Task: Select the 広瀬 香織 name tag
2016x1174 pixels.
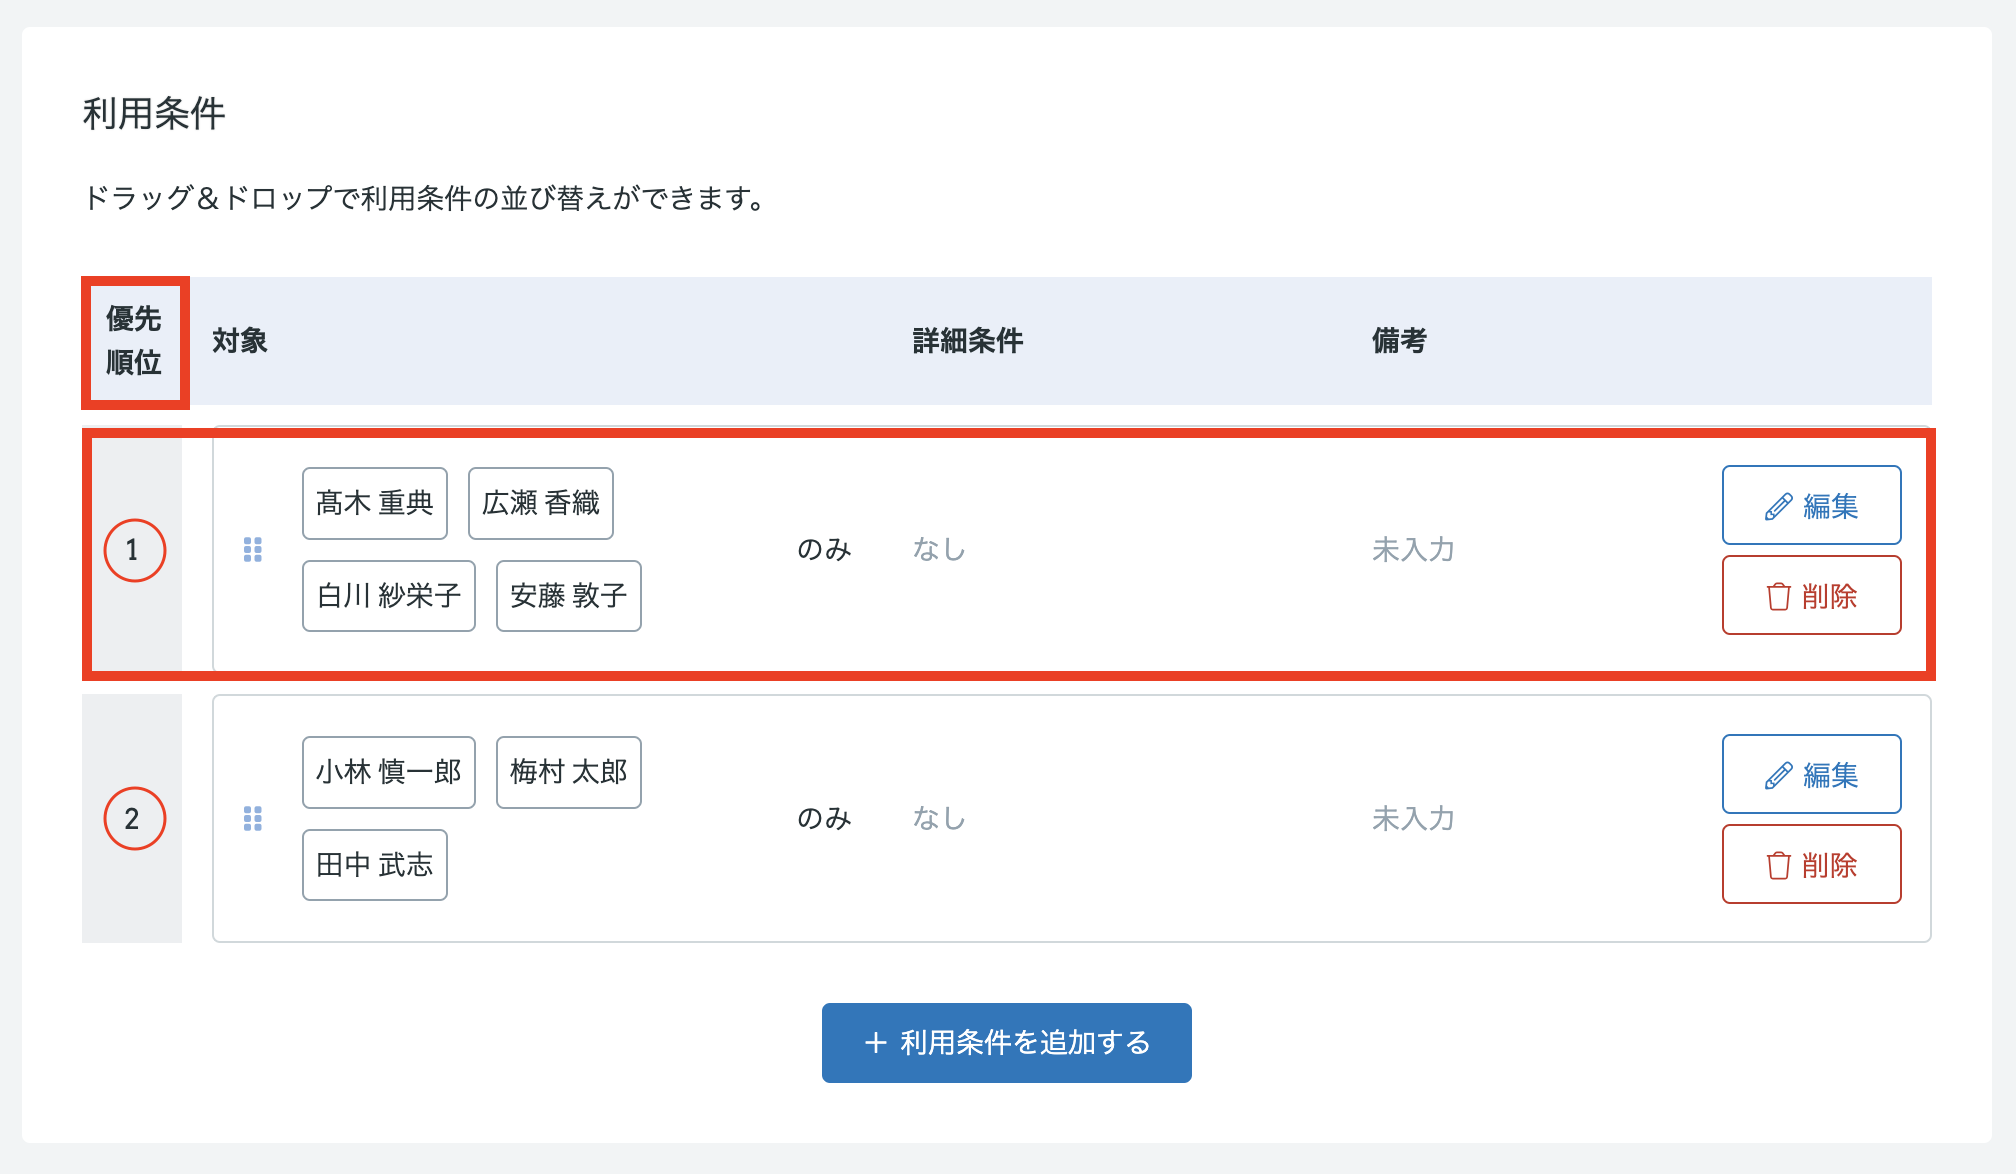Action: click(x=541, y=503)
